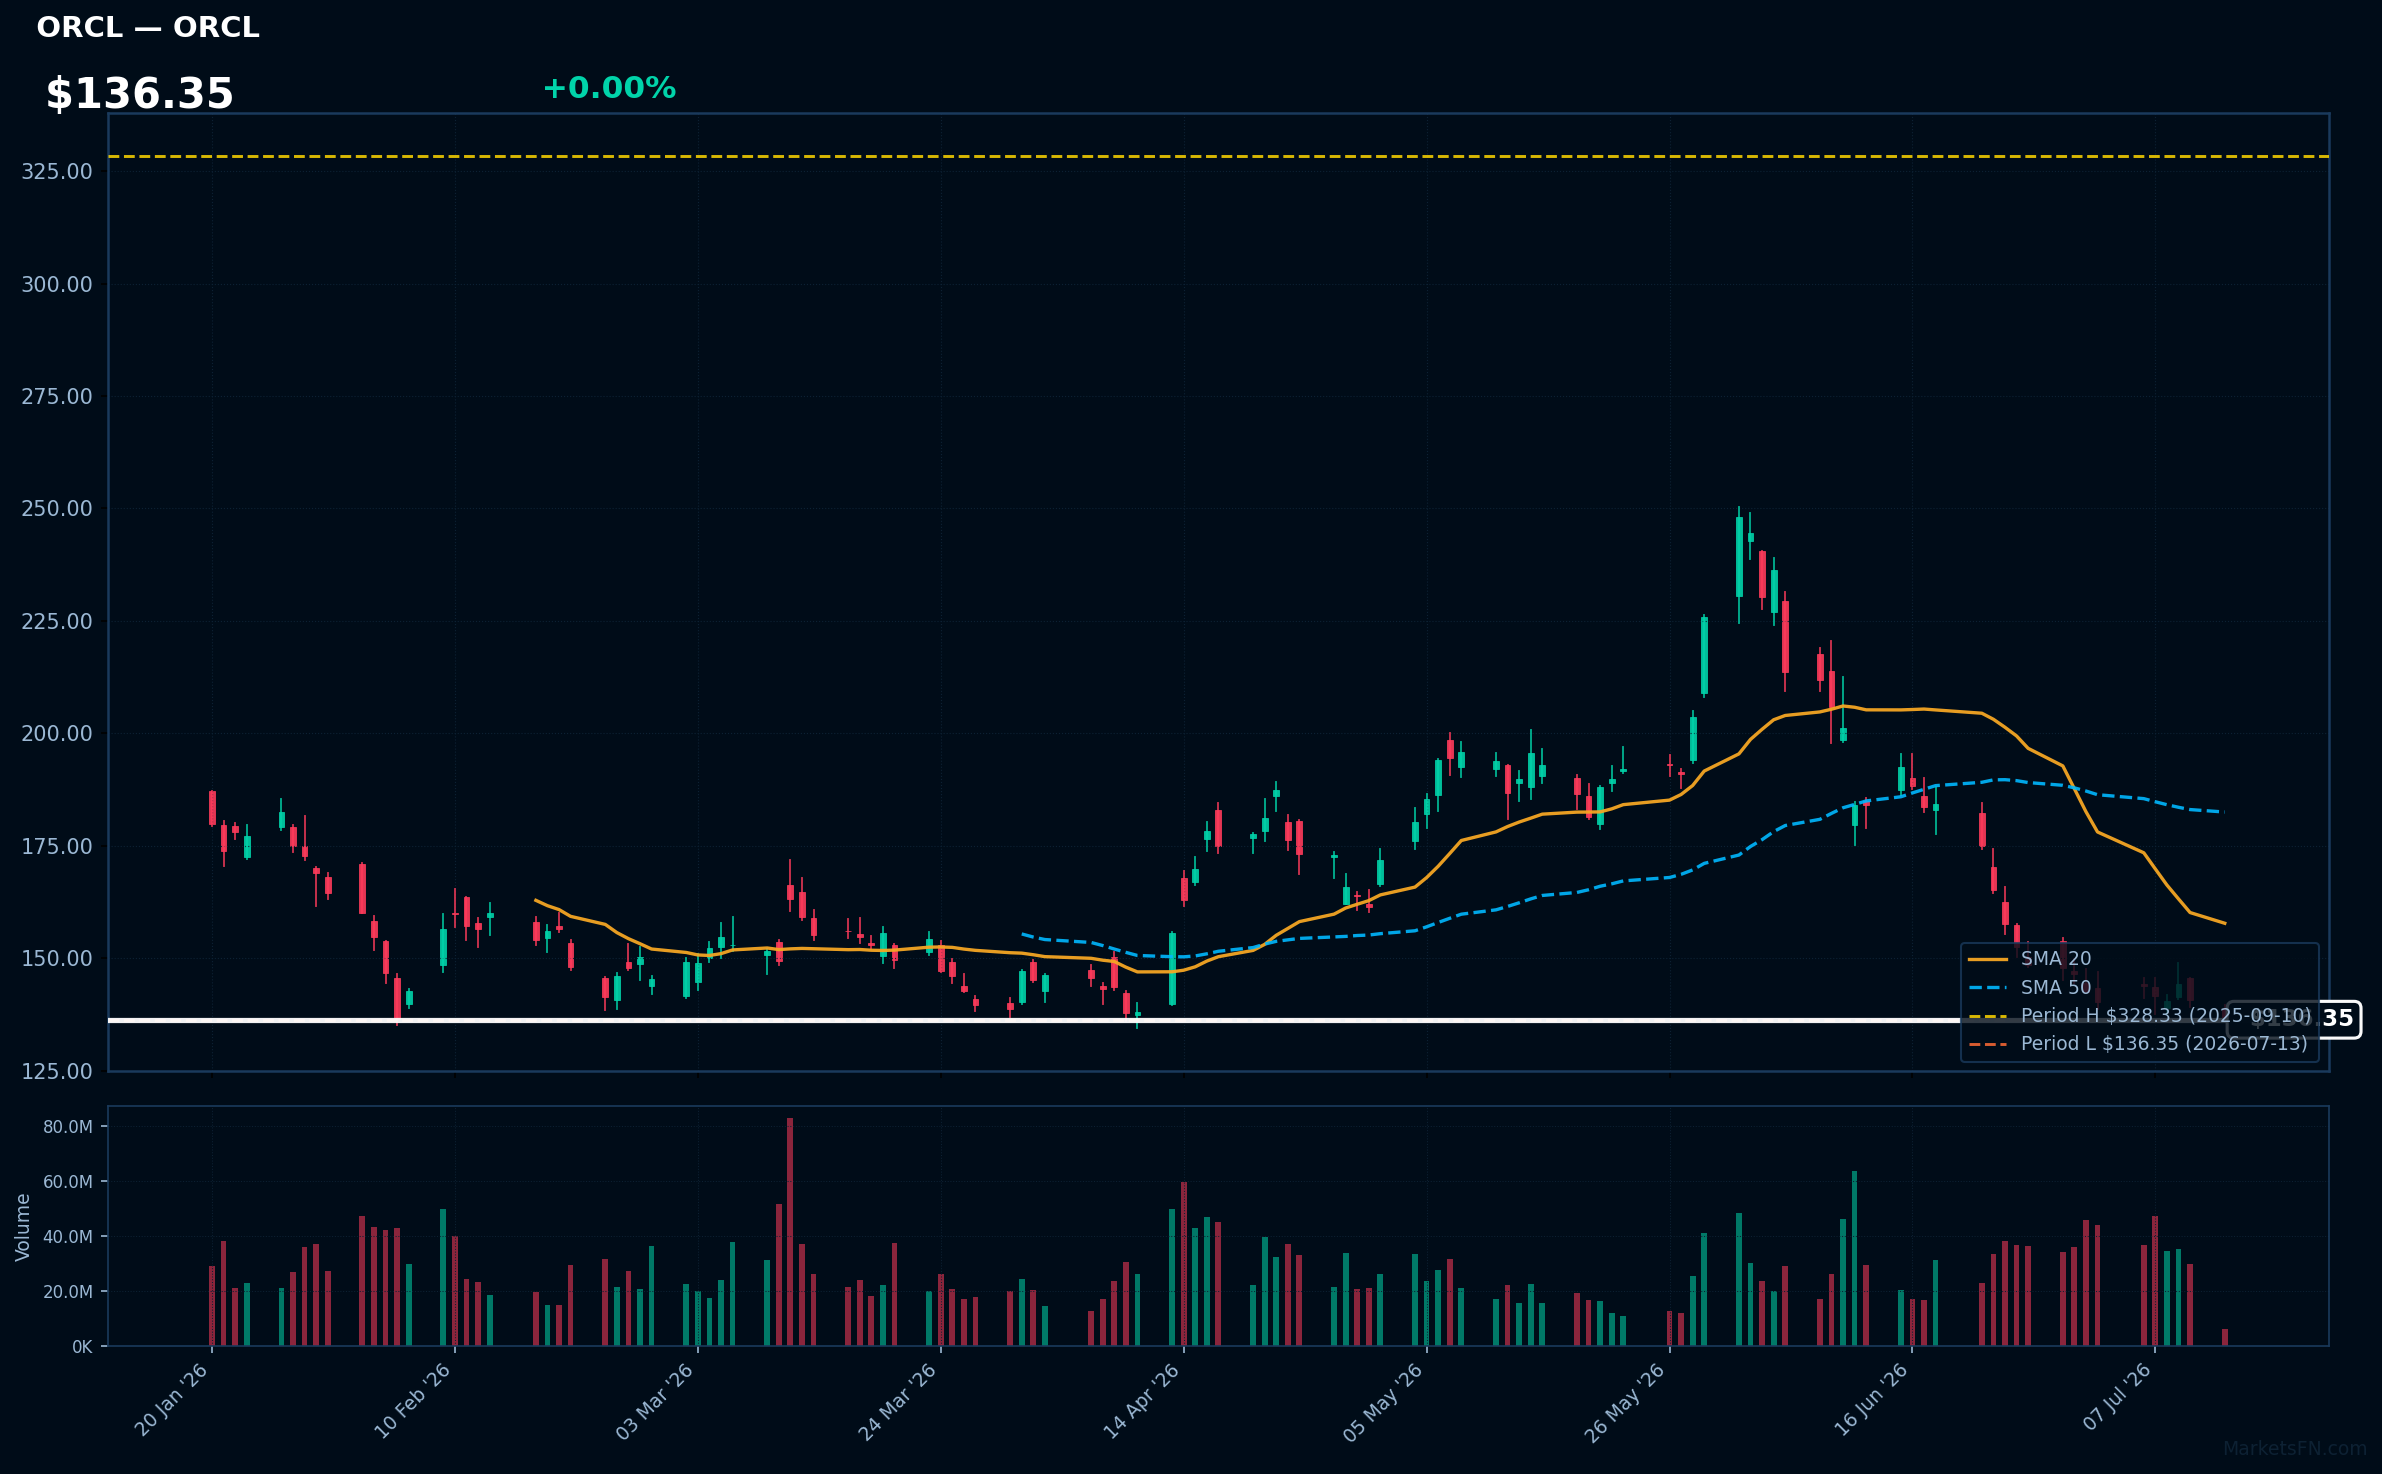Click the 16 Jun '26 date label

pyautogui.click(x=1871, y=1400)
